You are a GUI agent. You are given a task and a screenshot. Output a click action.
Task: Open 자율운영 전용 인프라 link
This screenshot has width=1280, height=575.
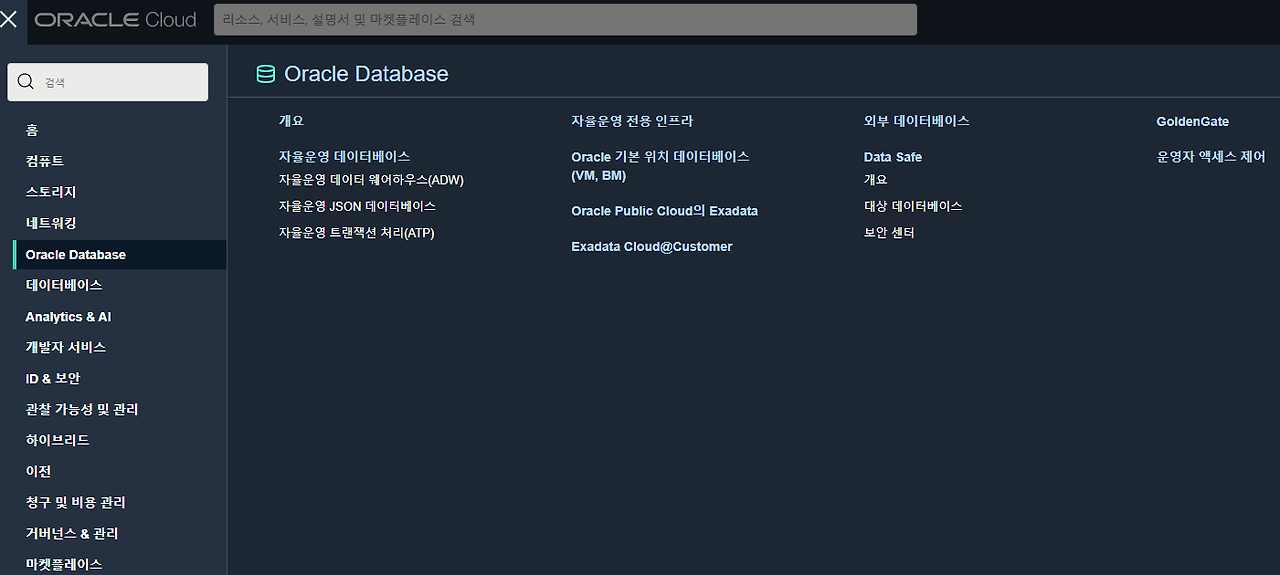(x=632, y=121)
